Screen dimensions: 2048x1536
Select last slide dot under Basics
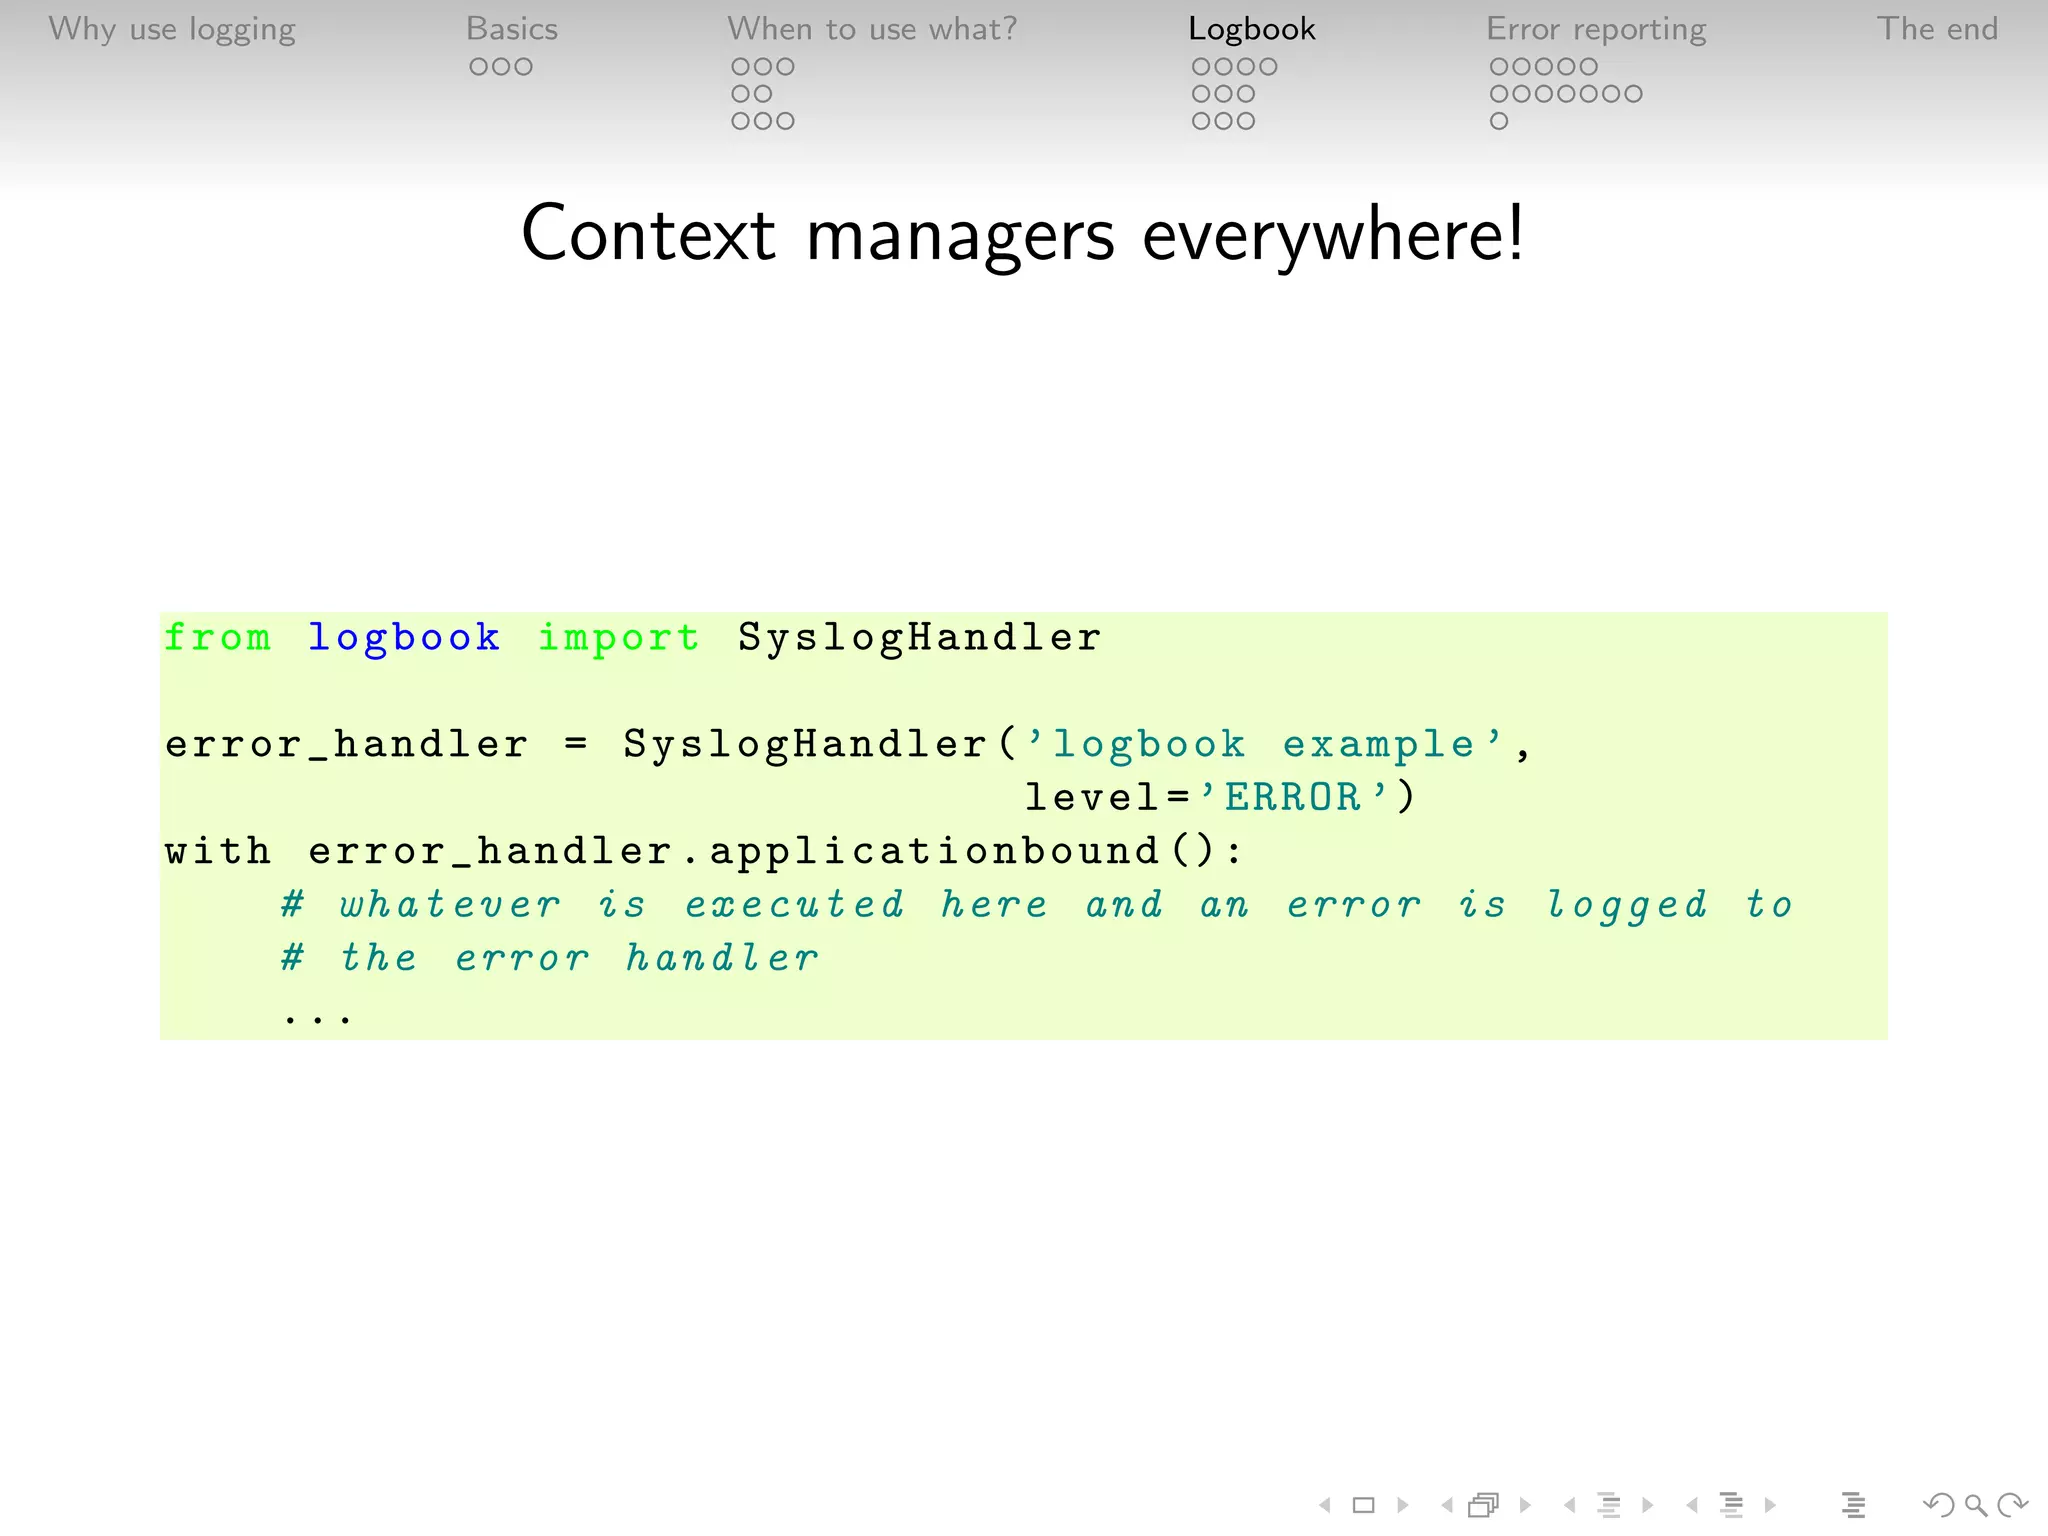pos(523,67)
